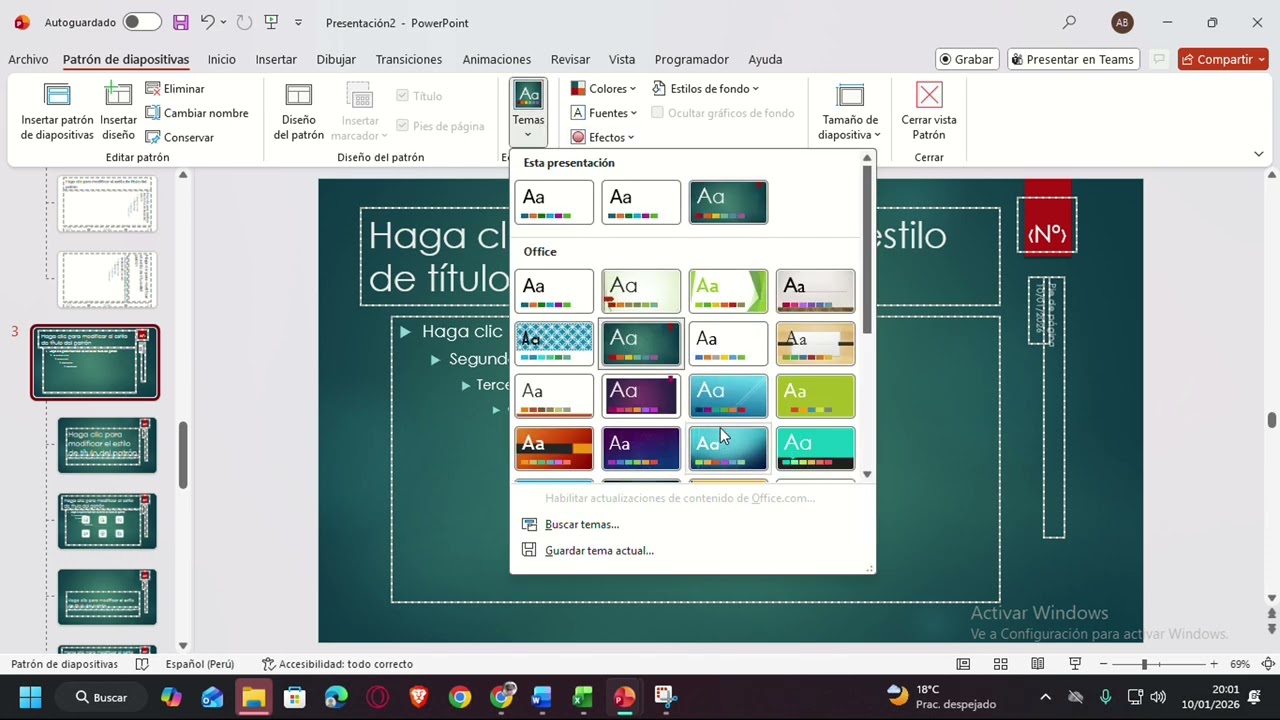Toggle the Título checkbox
Viewport: 1280px width, 720px height.
402,96
